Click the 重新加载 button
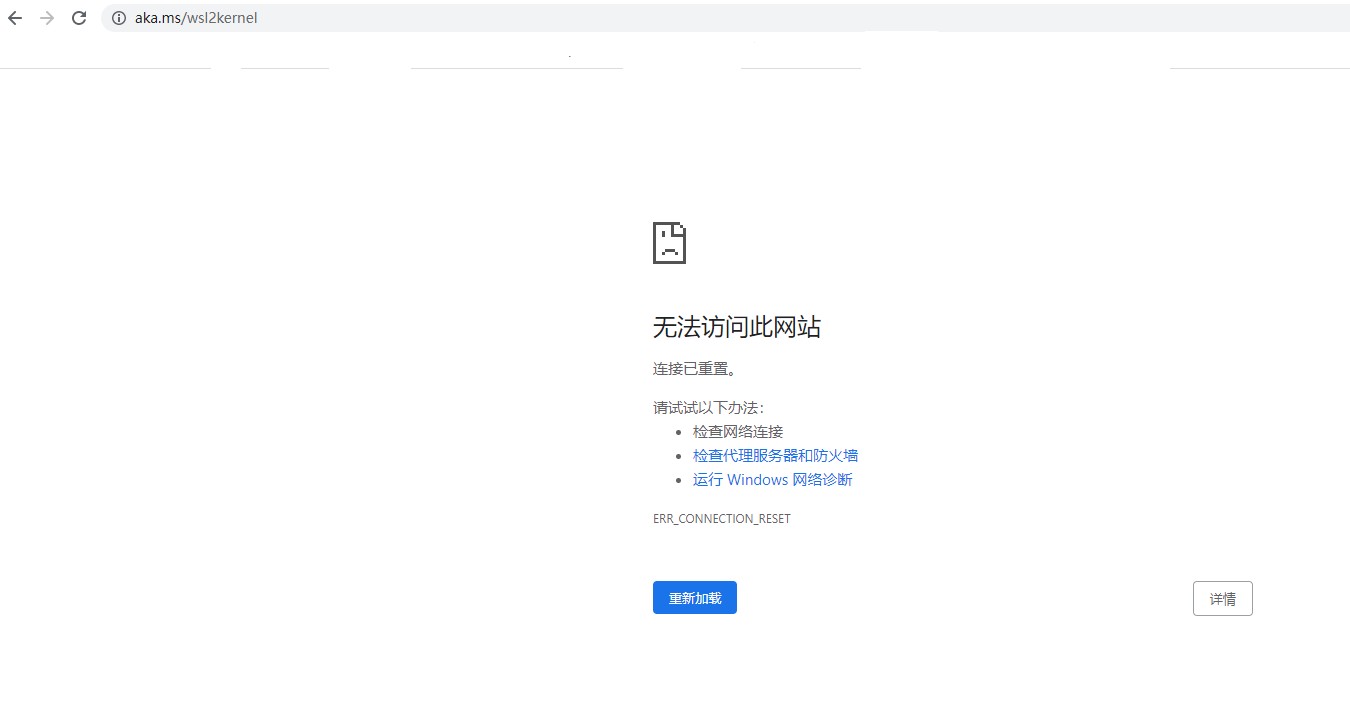 click(x=694, y=598)
